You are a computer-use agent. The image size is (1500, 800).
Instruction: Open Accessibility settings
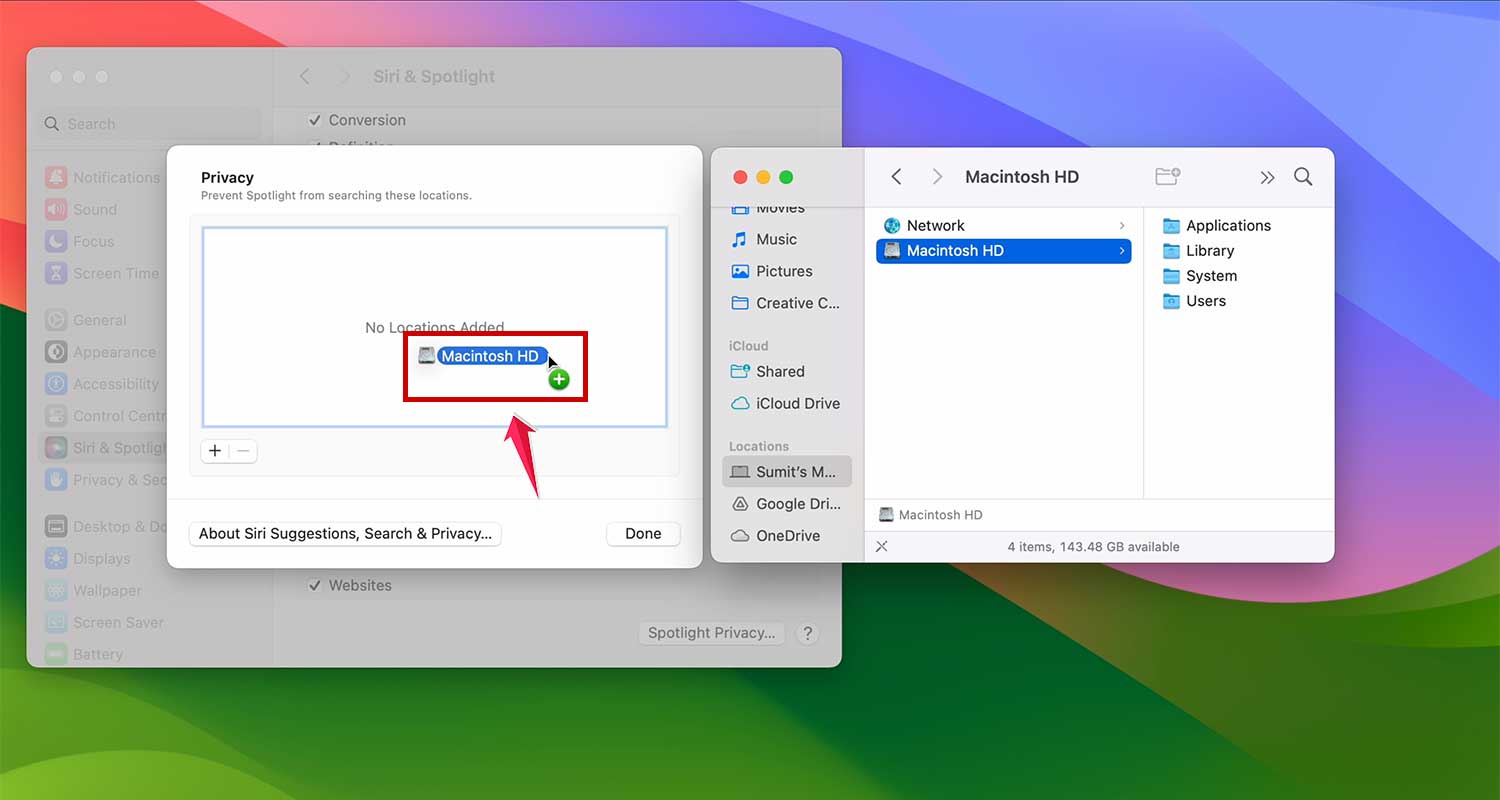(106, 384)
